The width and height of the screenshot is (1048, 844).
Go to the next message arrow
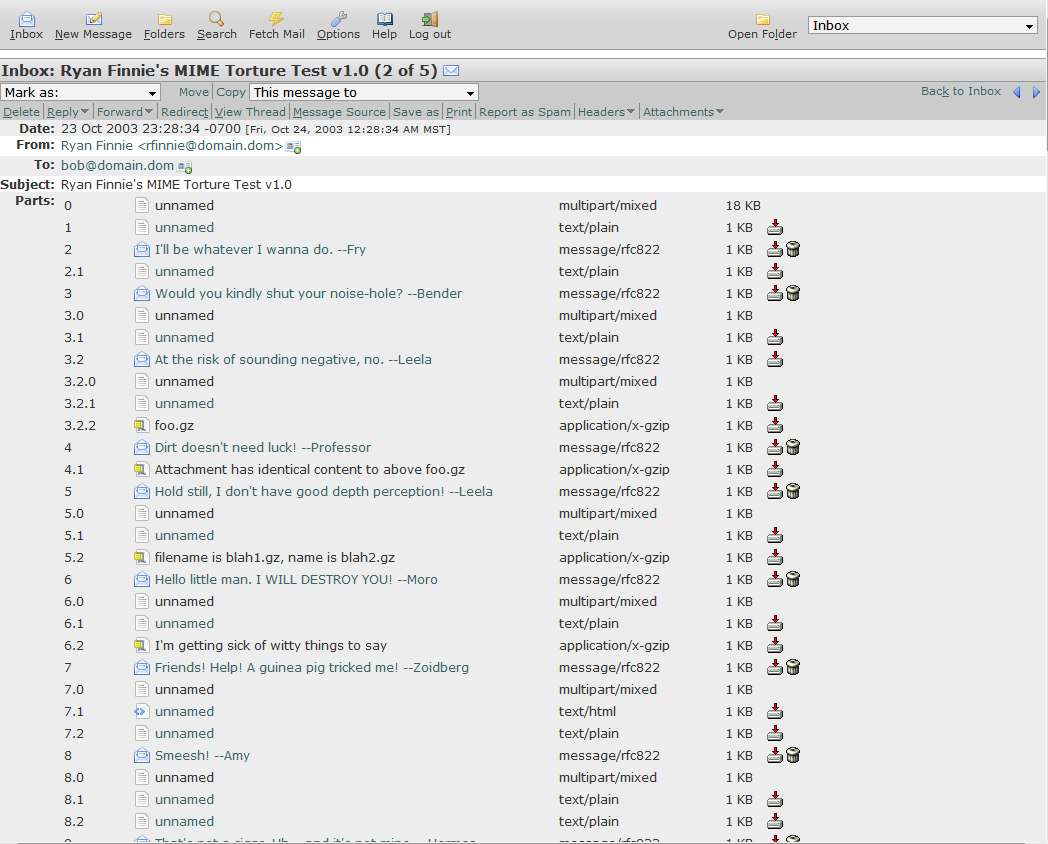click(1036, 92)
